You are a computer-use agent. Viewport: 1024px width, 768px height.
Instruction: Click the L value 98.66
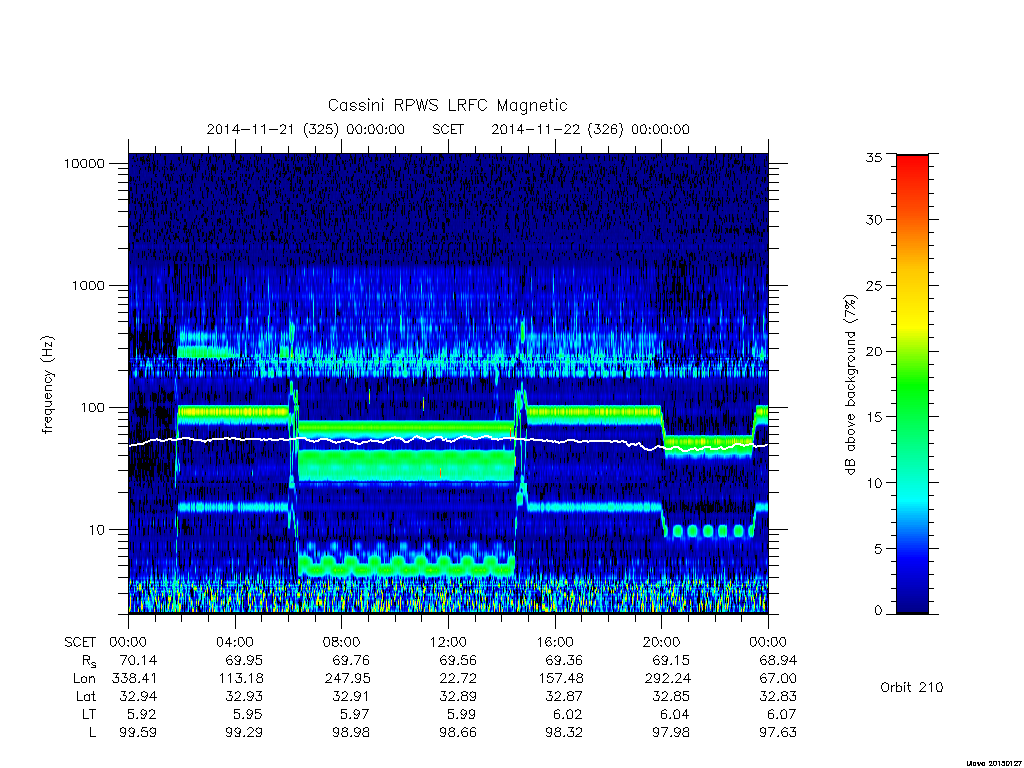(x=457, y=733)
